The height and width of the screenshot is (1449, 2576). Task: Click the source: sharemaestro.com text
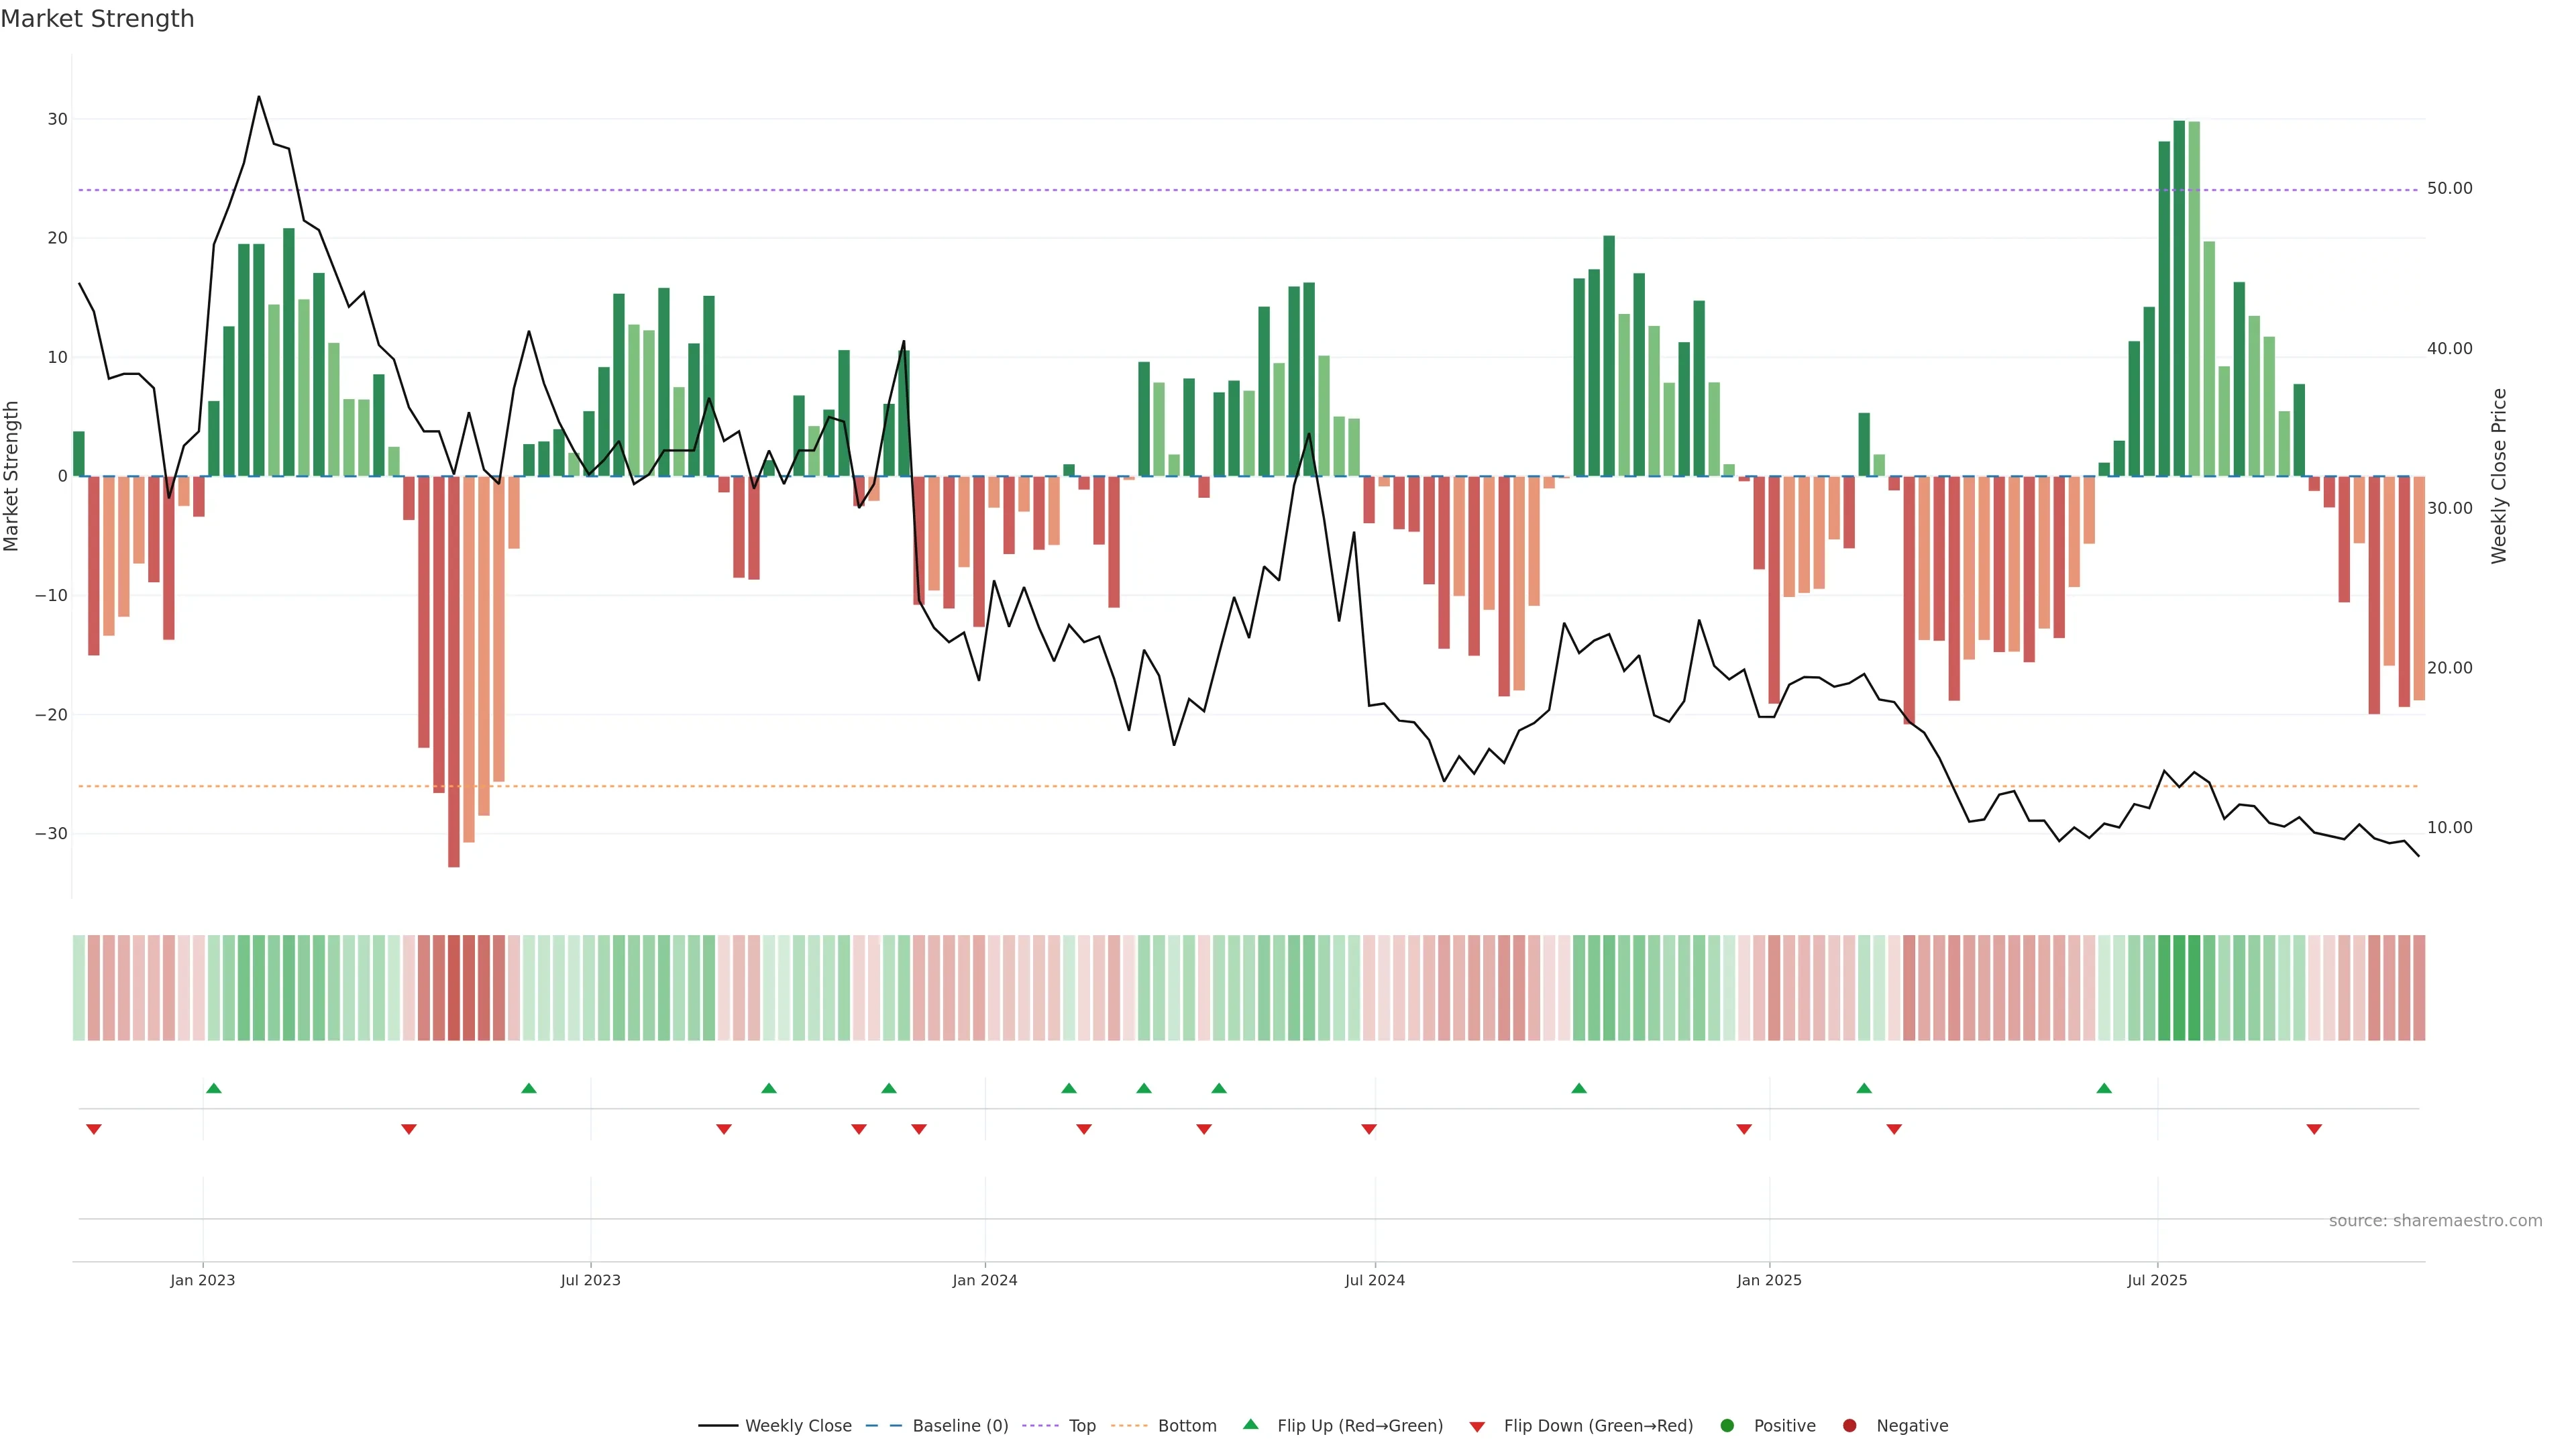click(x=2435, y=1221)
